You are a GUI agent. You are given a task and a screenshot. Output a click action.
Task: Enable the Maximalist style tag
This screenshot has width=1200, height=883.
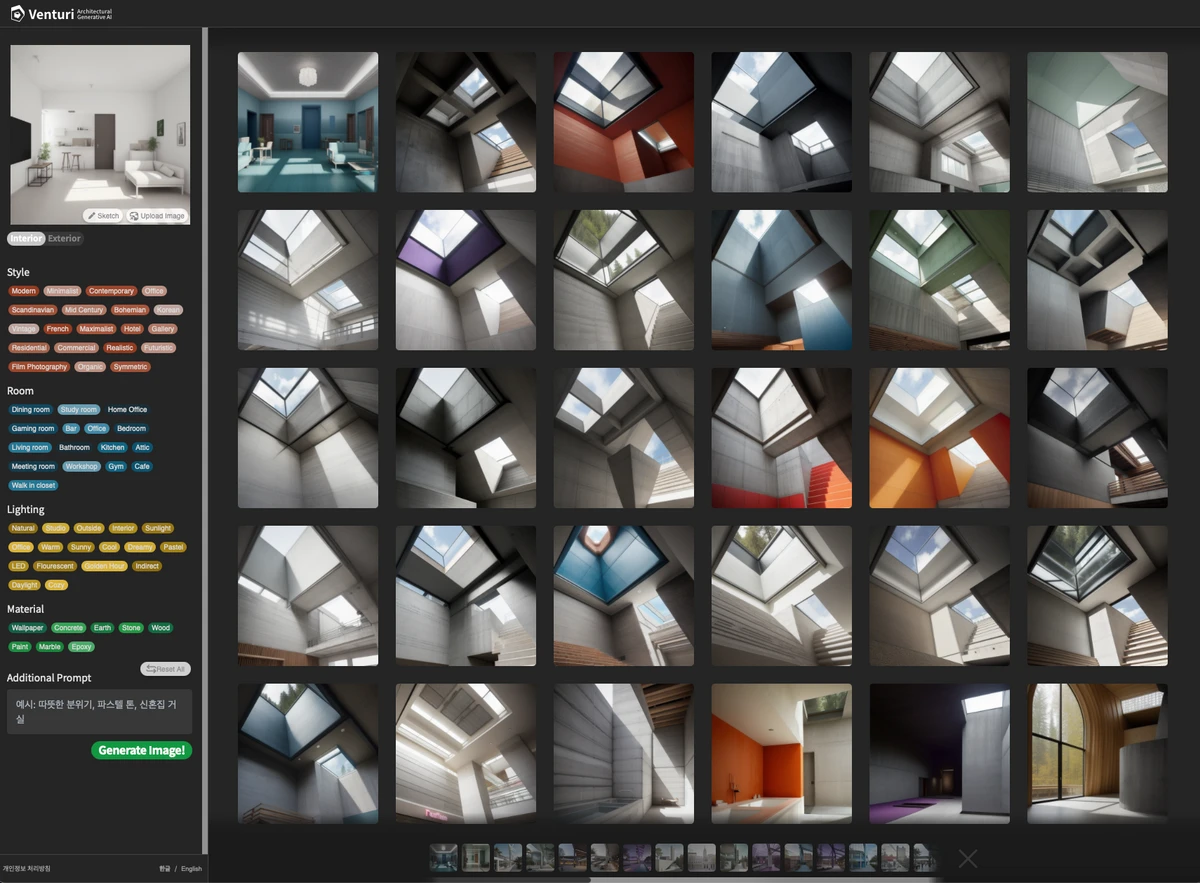(96, 329)
